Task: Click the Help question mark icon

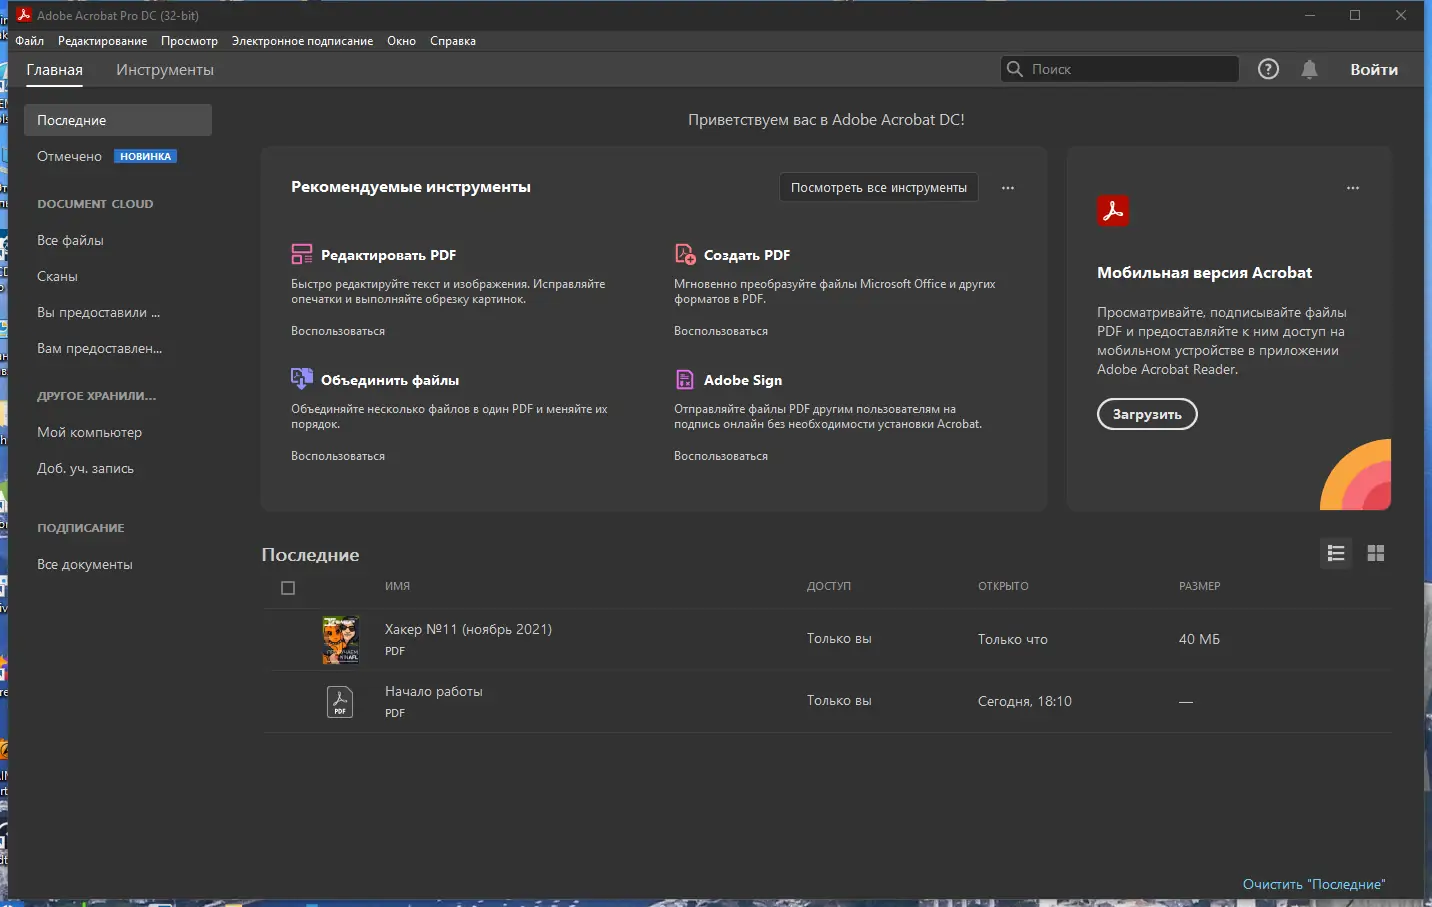Action: 1268,69
